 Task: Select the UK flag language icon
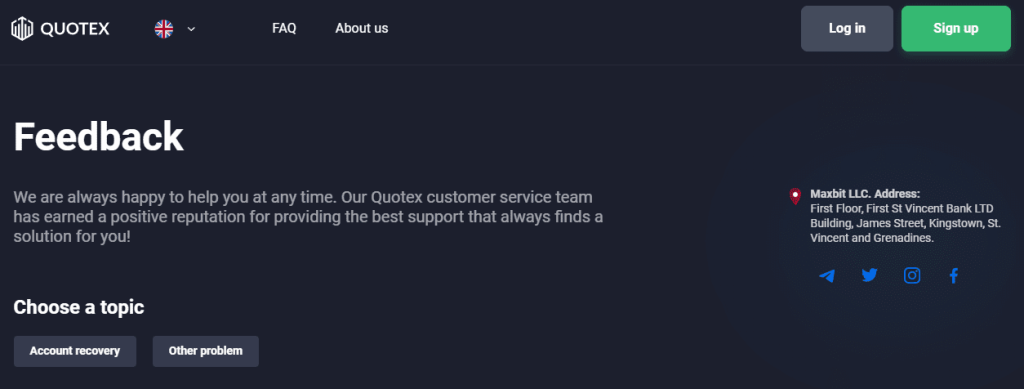[164, 29]
